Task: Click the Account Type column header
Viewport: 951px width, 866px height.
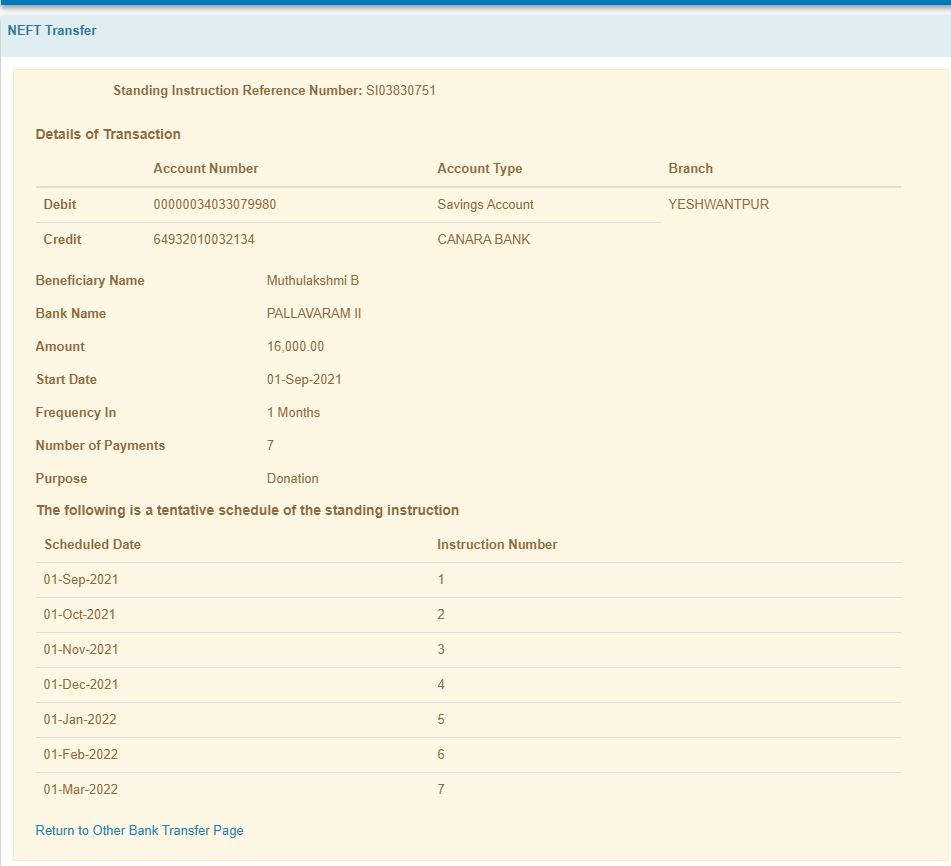Action: 479,169
